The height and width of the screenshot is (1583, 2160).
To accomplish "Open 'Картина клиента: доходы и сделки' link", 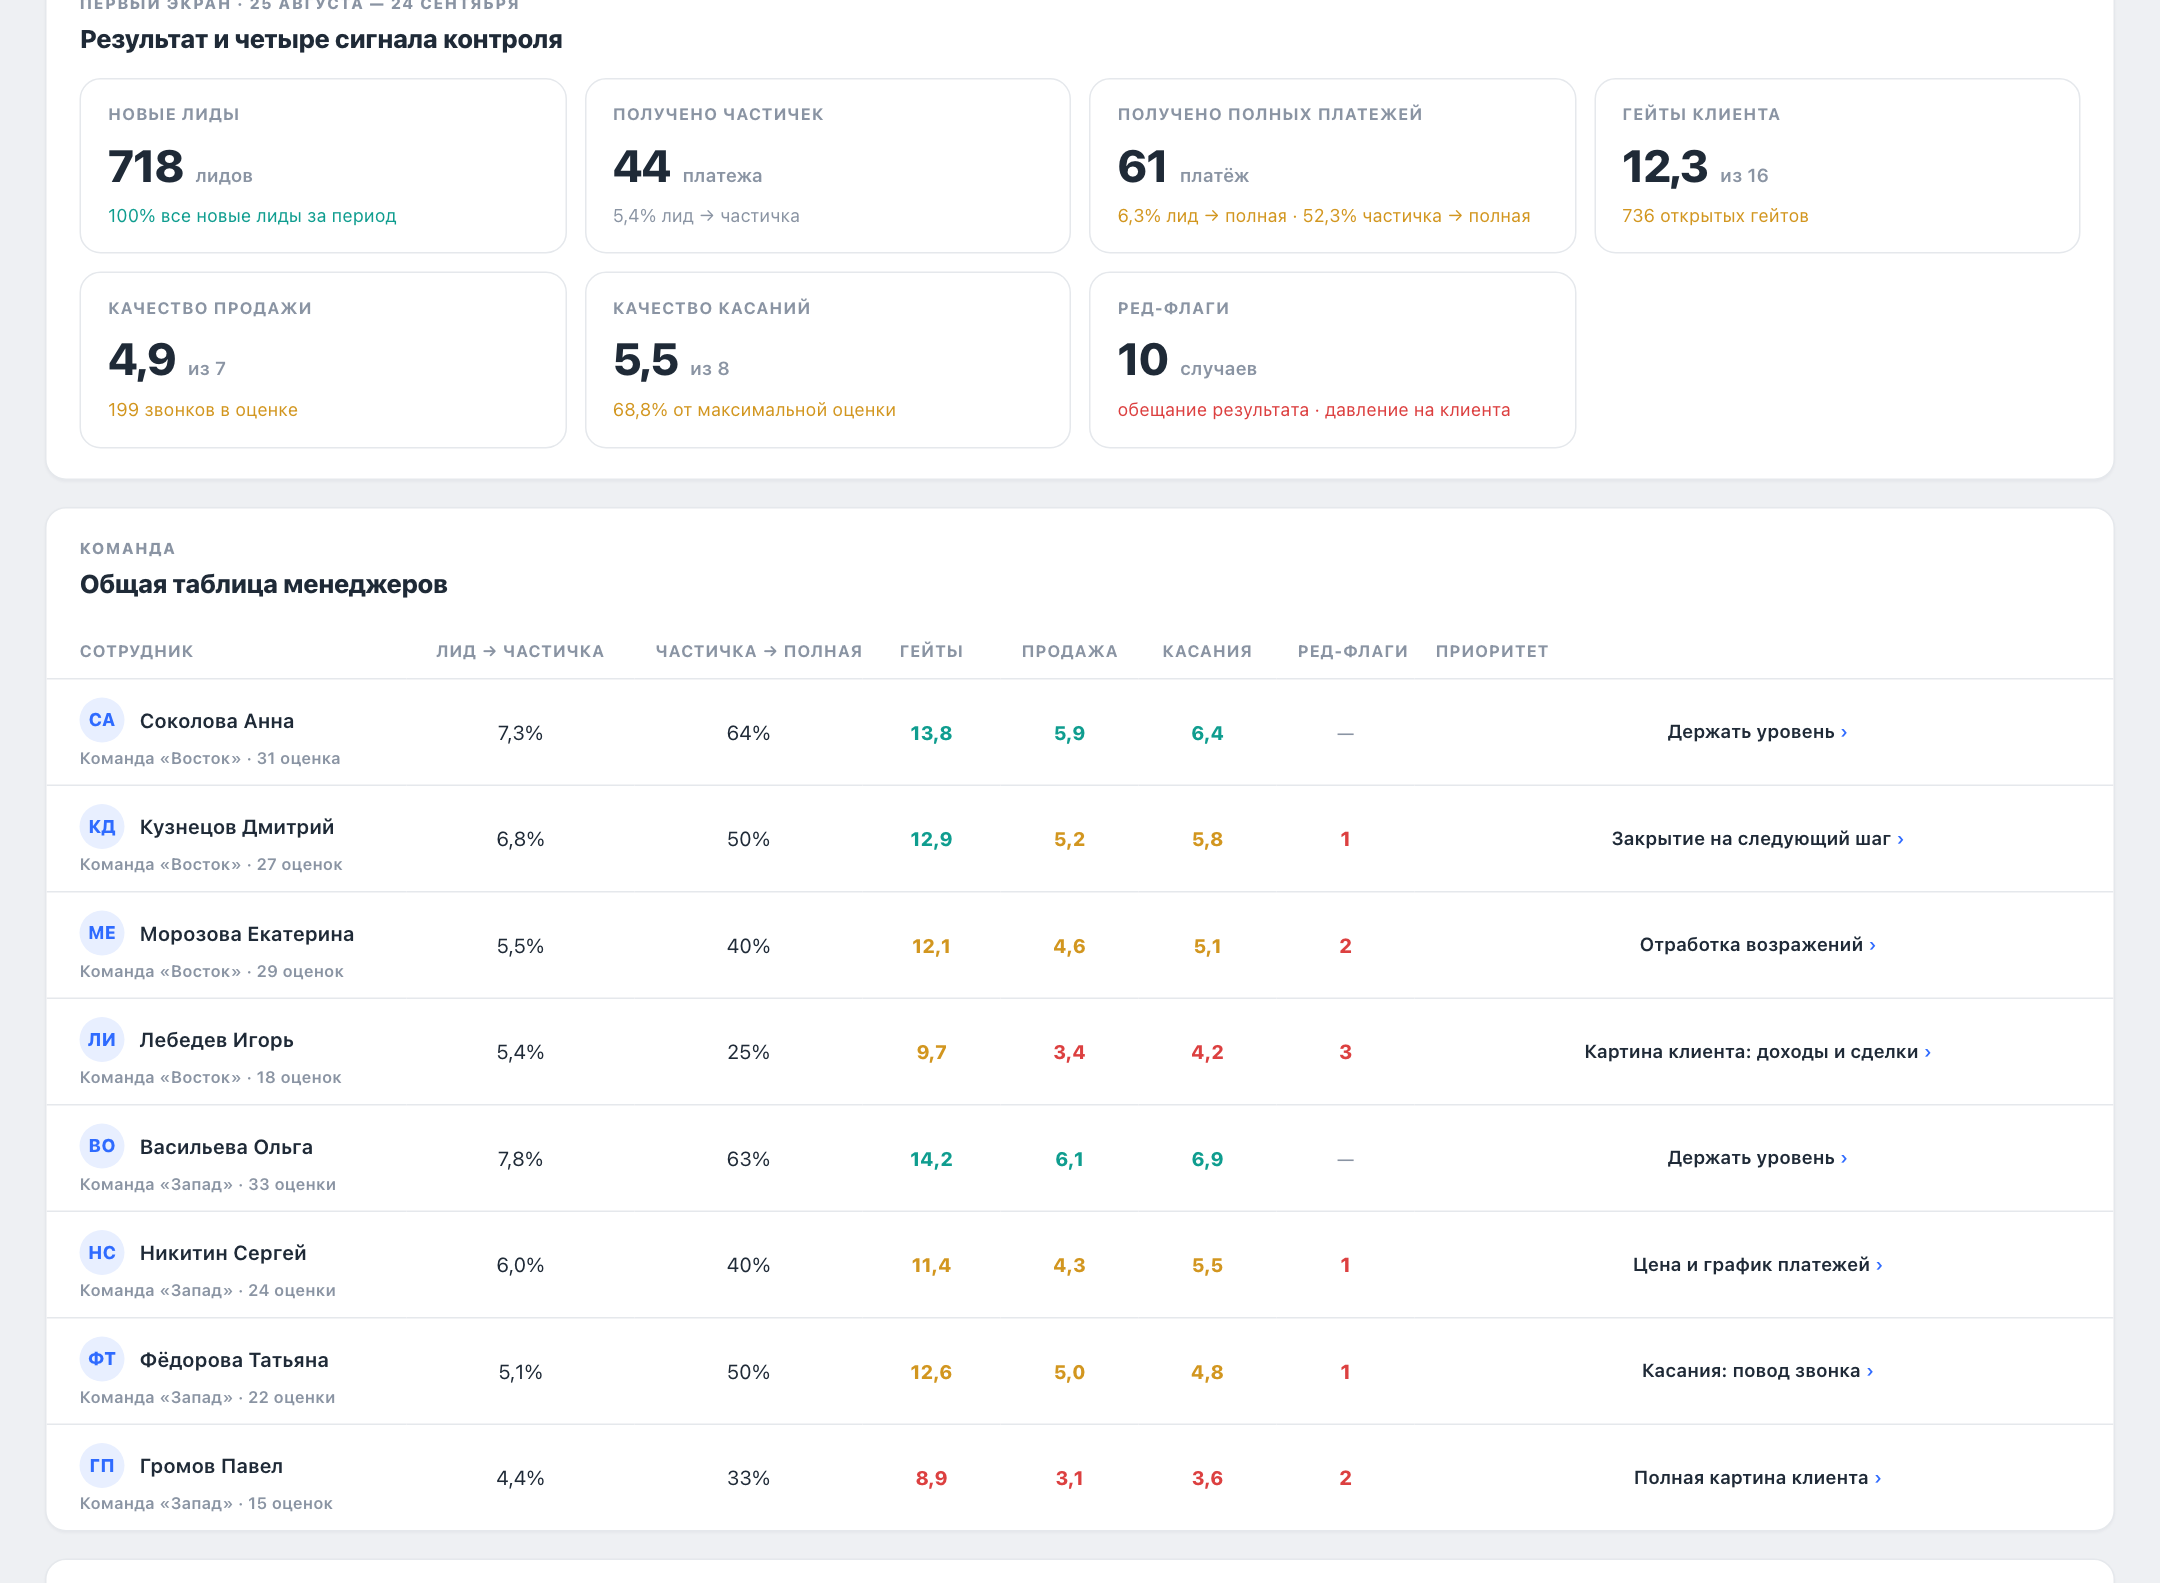I will [1757, 1052].
